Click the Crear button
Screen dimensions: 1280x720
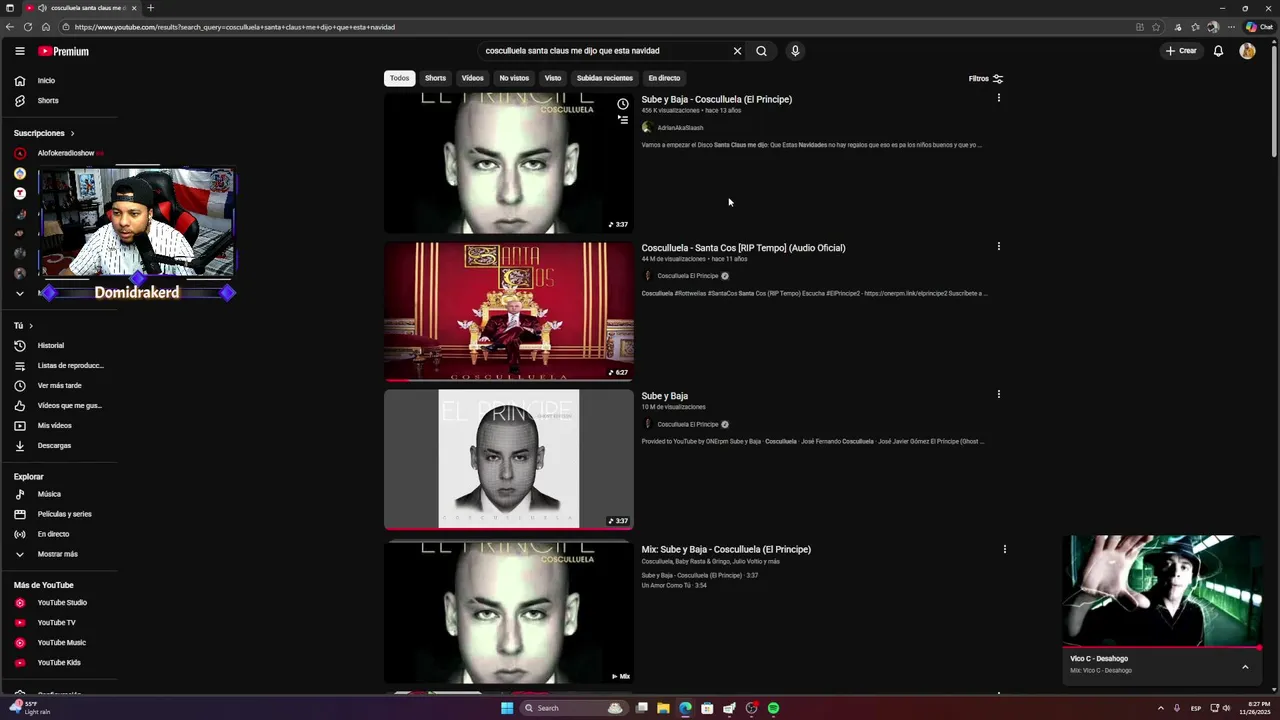pyautogui.click(x=1181, y=51)
